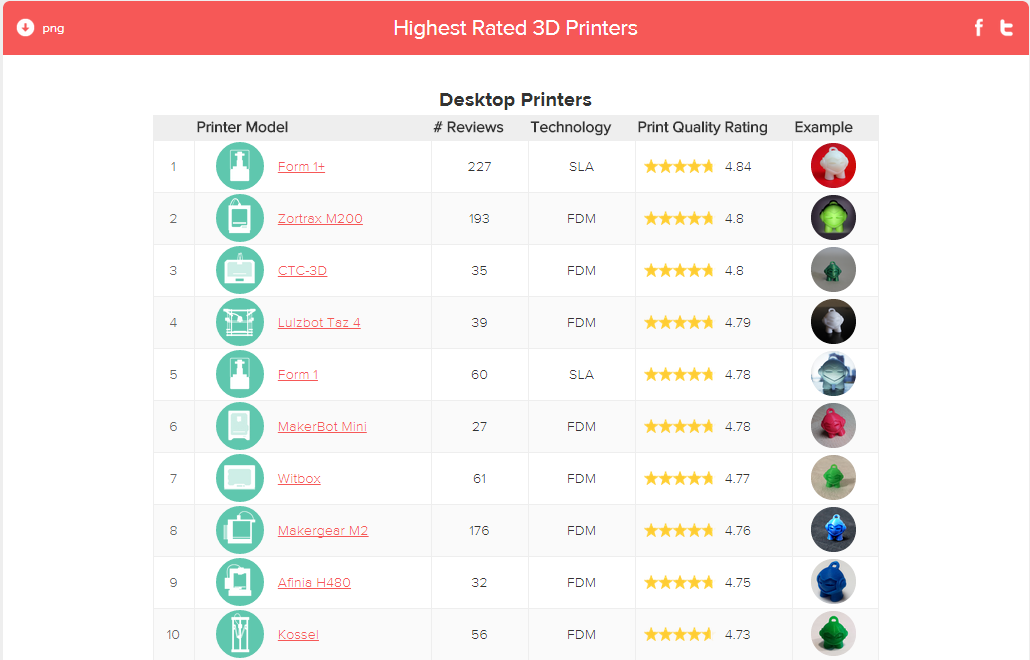The height and width of the screenshot is (660, 1030).
Task: View MakerBot Mini example thumbnail
Action: [x=833, y=426]
